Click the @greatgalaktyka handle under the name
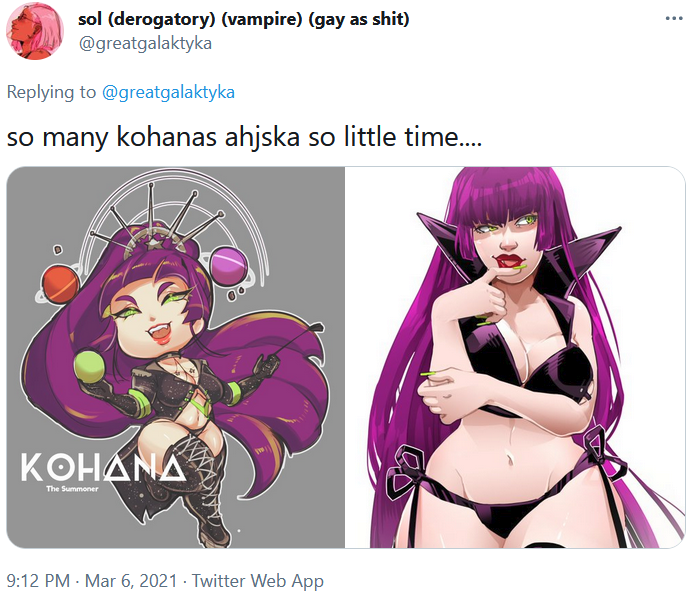This screenshot has width=690, height=593. click(145, 43)
